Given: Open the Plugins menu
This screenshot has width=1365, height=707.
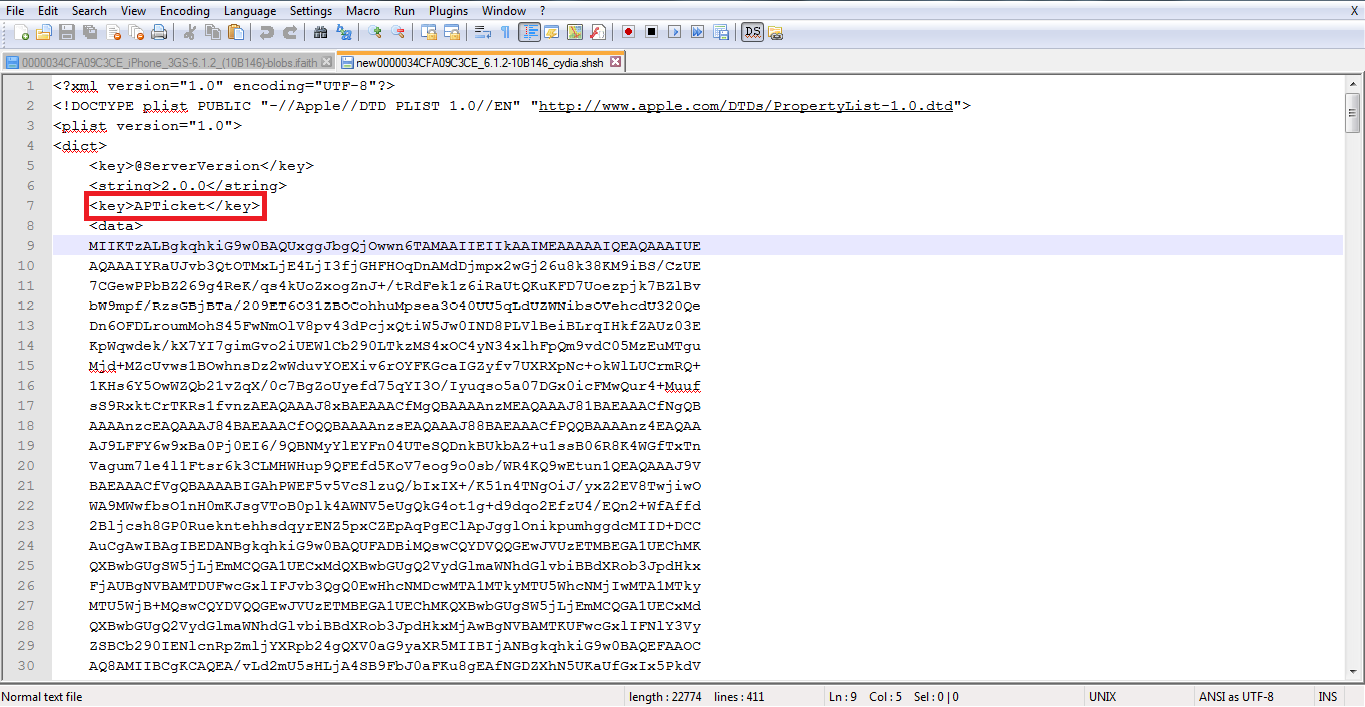Looking at the screenshot, I should tap(448, 10).
